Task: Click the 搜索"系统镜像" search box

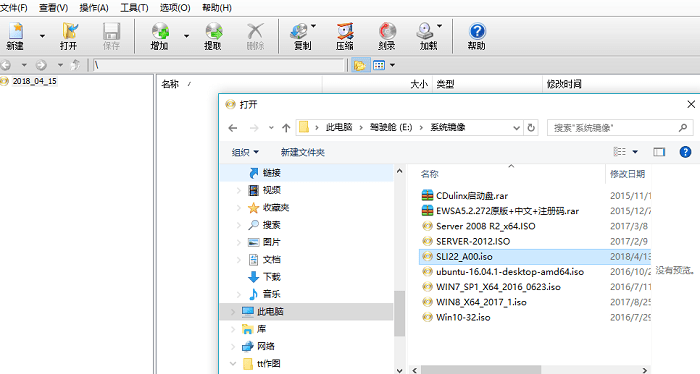Action: [x=620, y=128]
